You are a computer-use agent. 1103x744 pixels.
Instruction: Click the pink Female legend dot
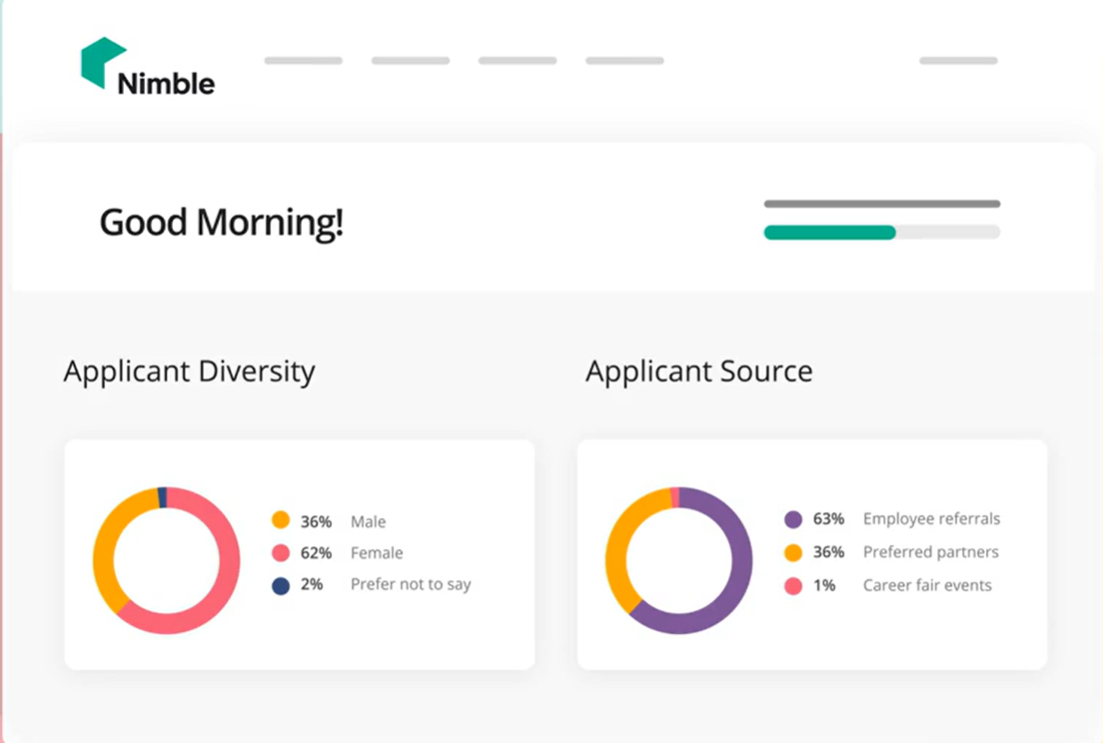281,553
